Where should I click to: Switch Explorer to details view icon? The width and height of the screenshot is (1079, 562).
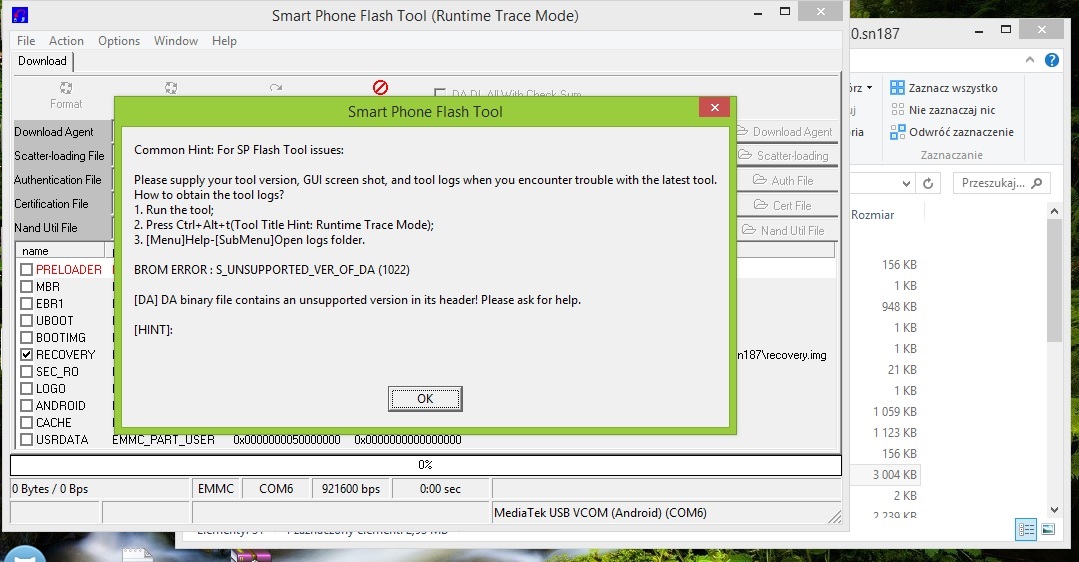pos(1025,530)
